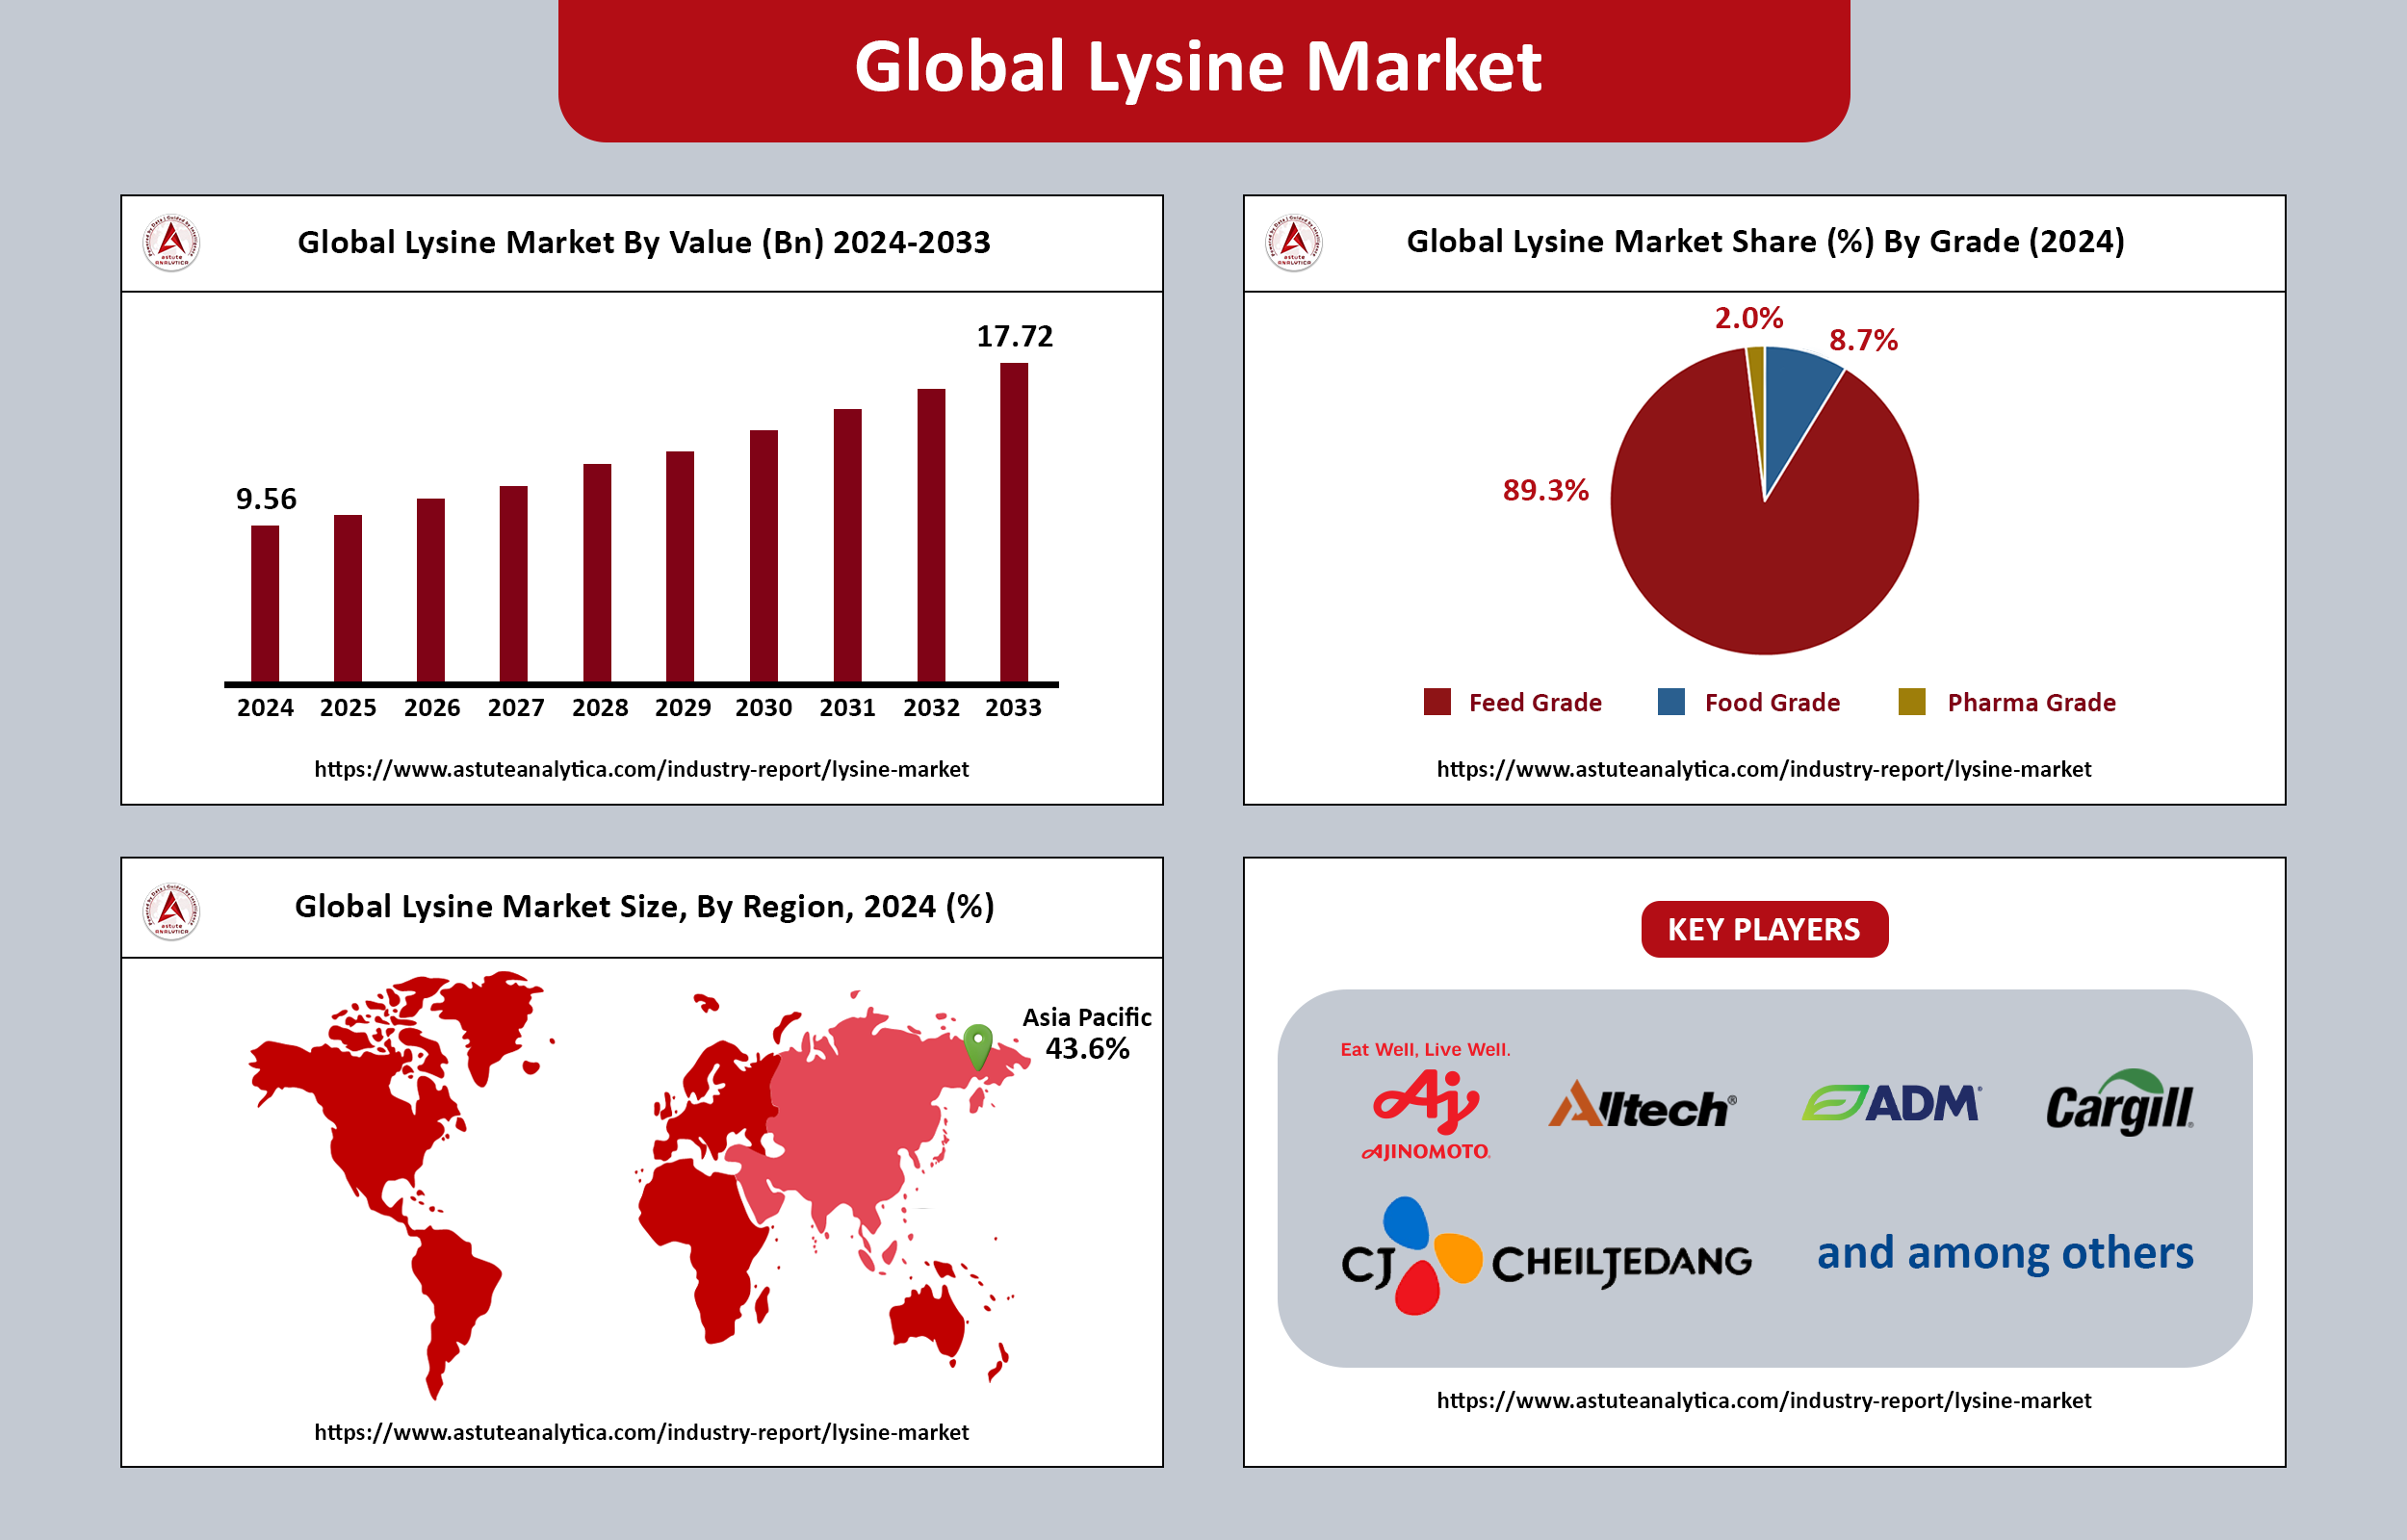The height and width of the screenshot is (1540, 2407).
Task: Click the "2031" axis label
Action: click(x=847, y=708)
